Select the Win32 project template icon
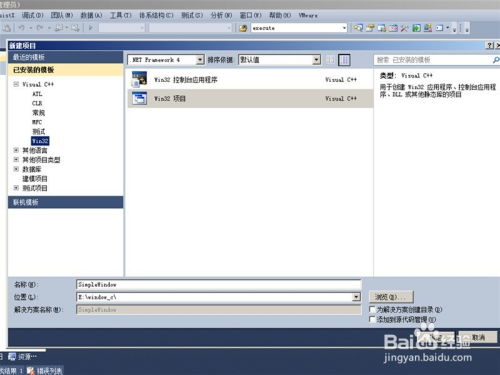This screenshot has width=500, height=375. (139, 99)
